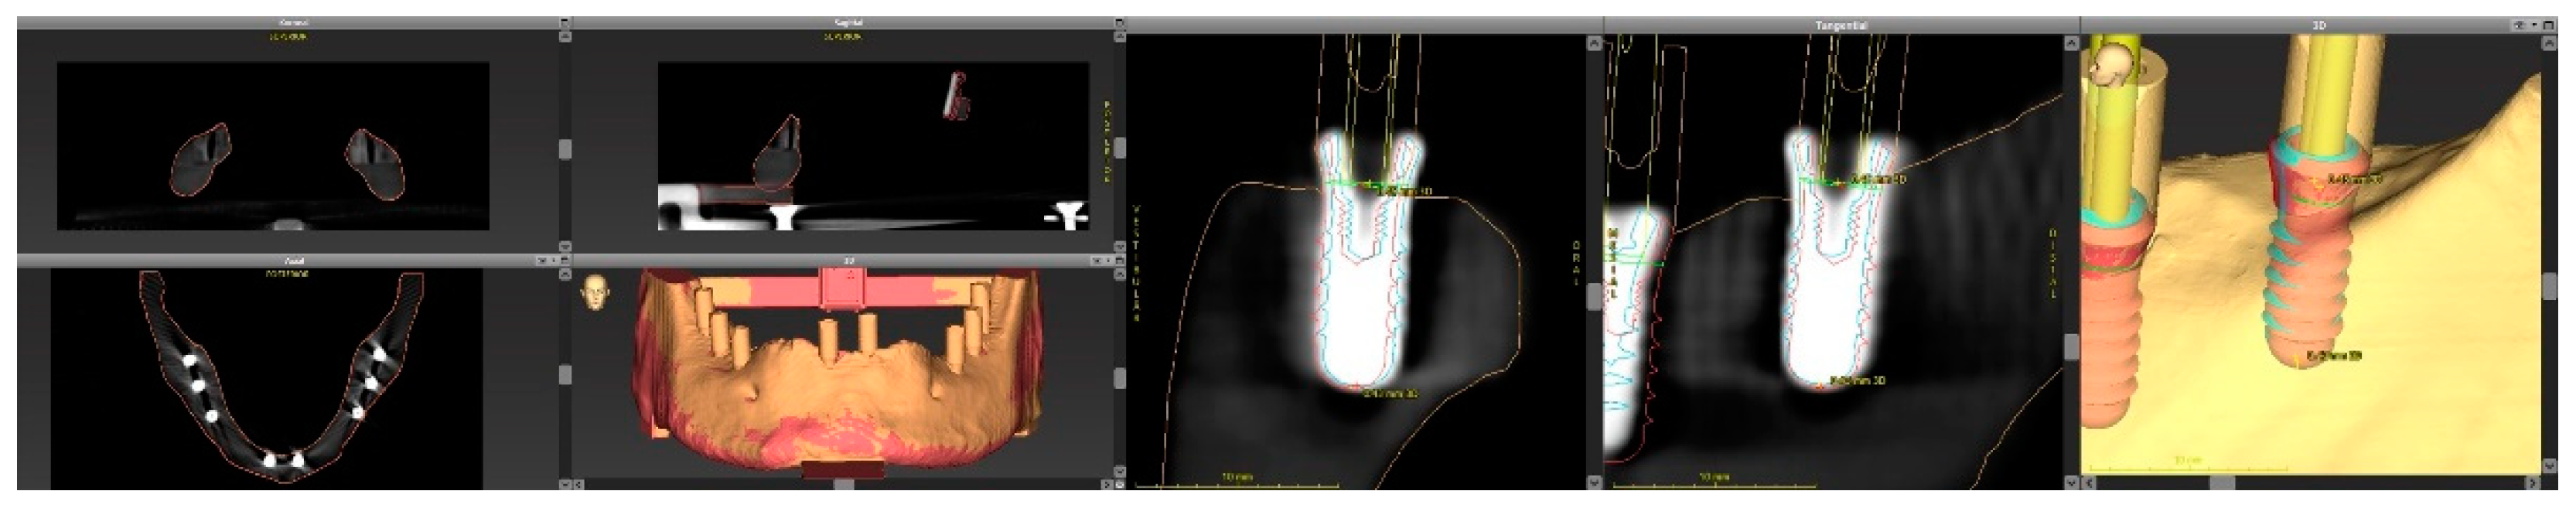Maximize the implant 3D panel at far right
The height and width of the screenshot is (508, 2576).
click(2549, 25)
